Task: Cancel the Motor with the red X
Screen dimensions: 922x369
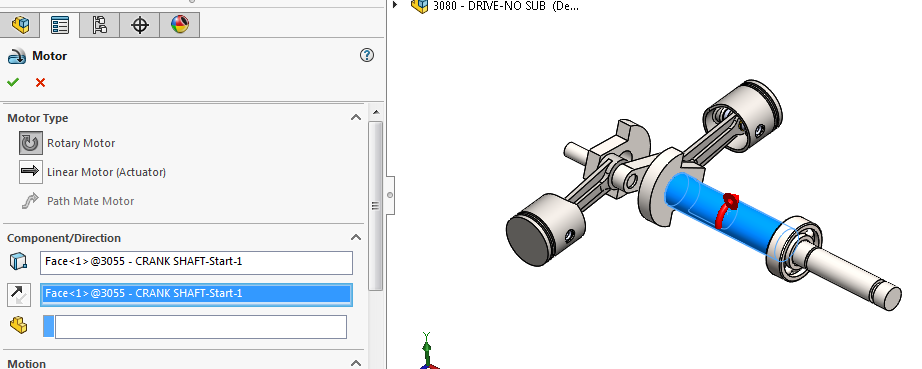Action: click(x=40, y=82)
